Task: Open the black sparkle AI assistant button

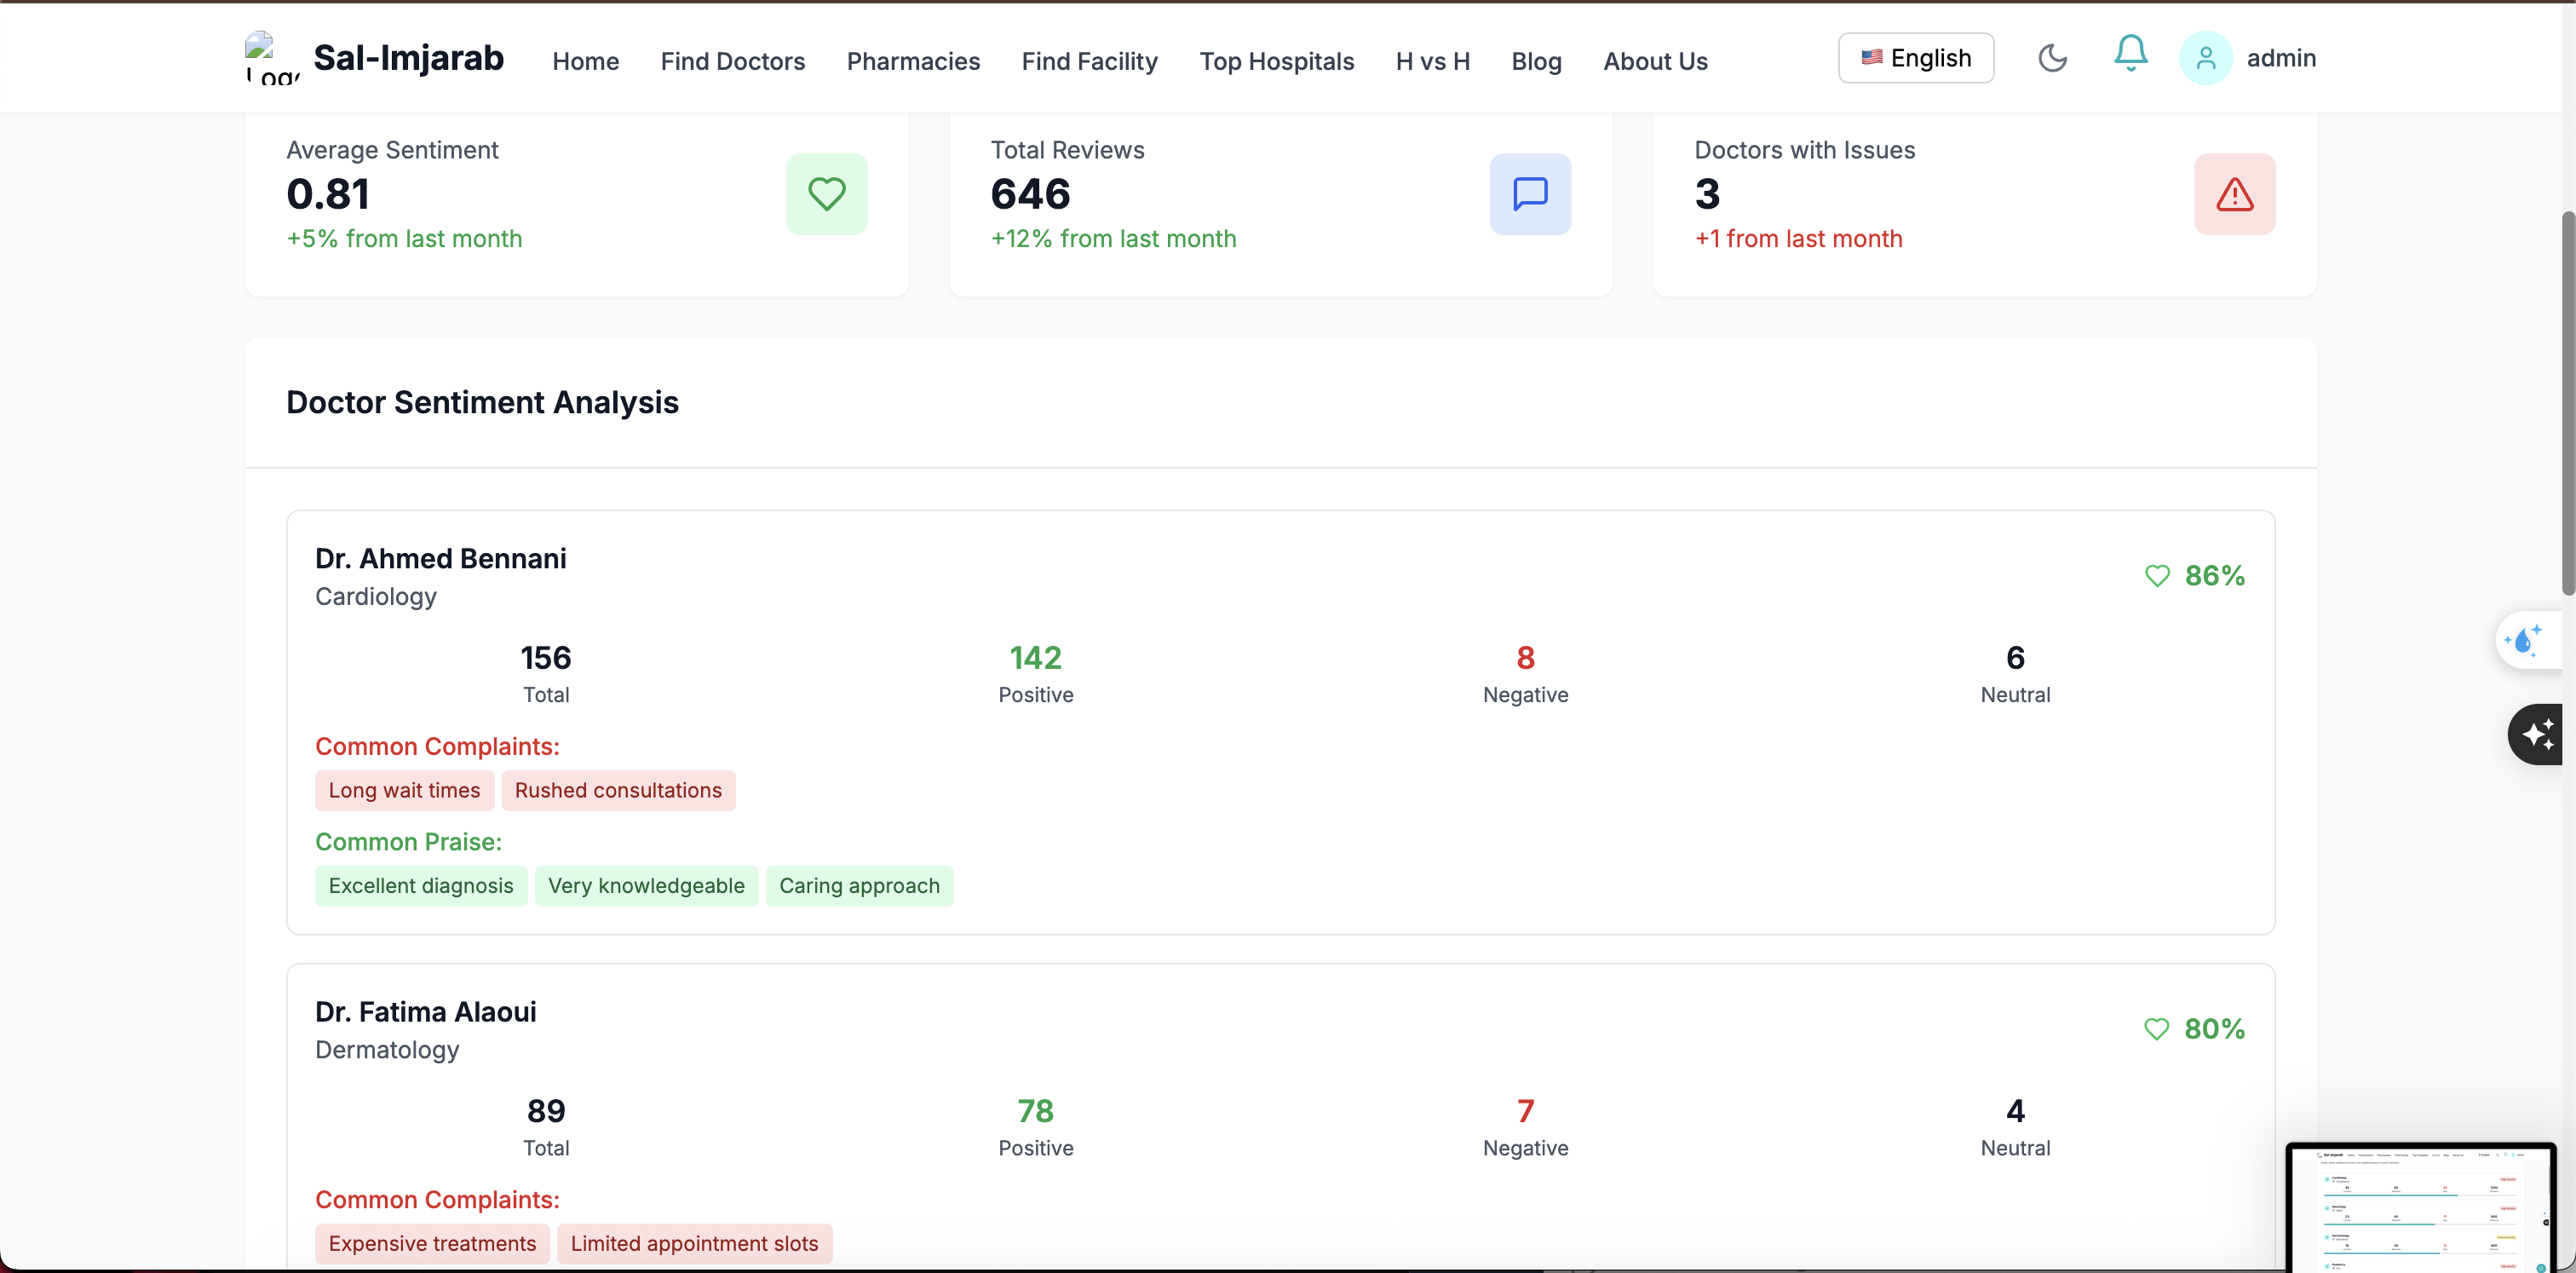Action: [2537, 734]
